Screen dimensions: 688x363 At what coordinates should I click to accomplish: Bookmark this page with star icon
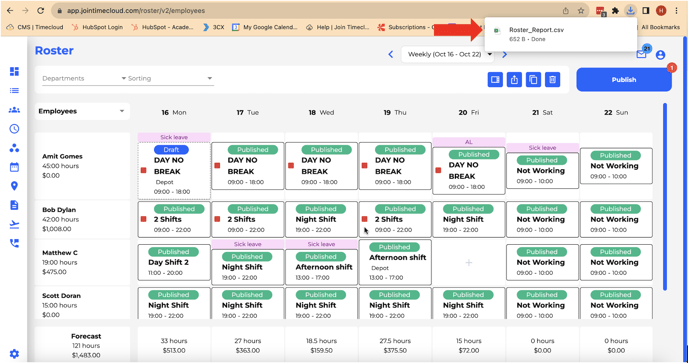(581, 11)
